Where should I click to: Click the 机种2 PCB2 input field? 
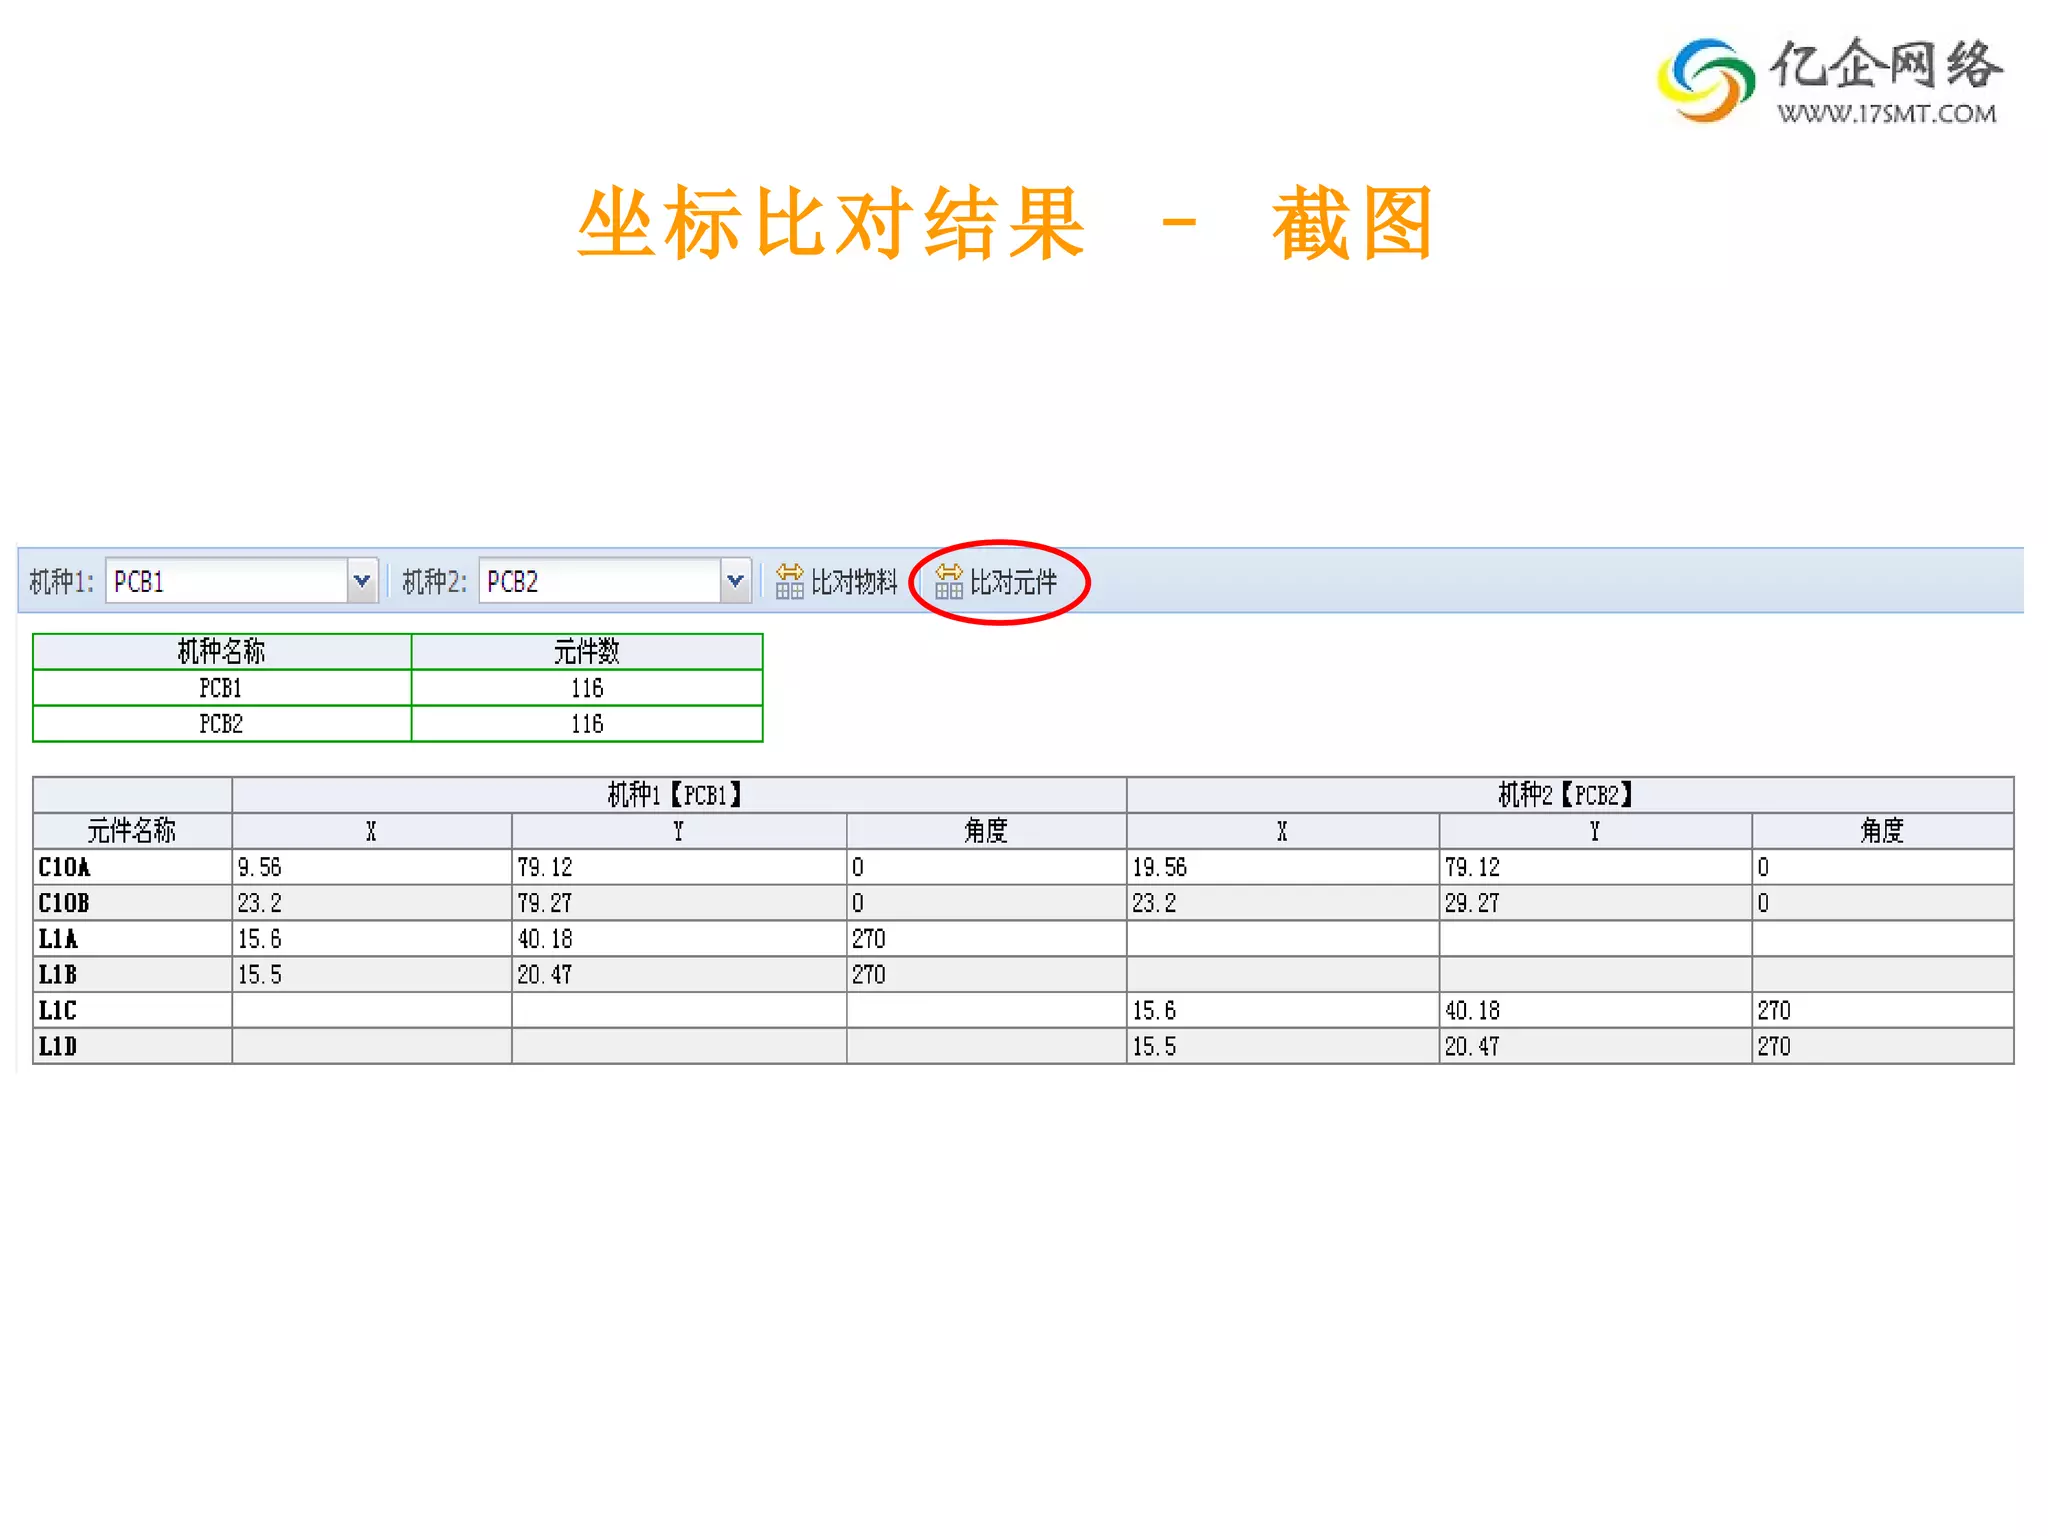(x=600, y=581)
